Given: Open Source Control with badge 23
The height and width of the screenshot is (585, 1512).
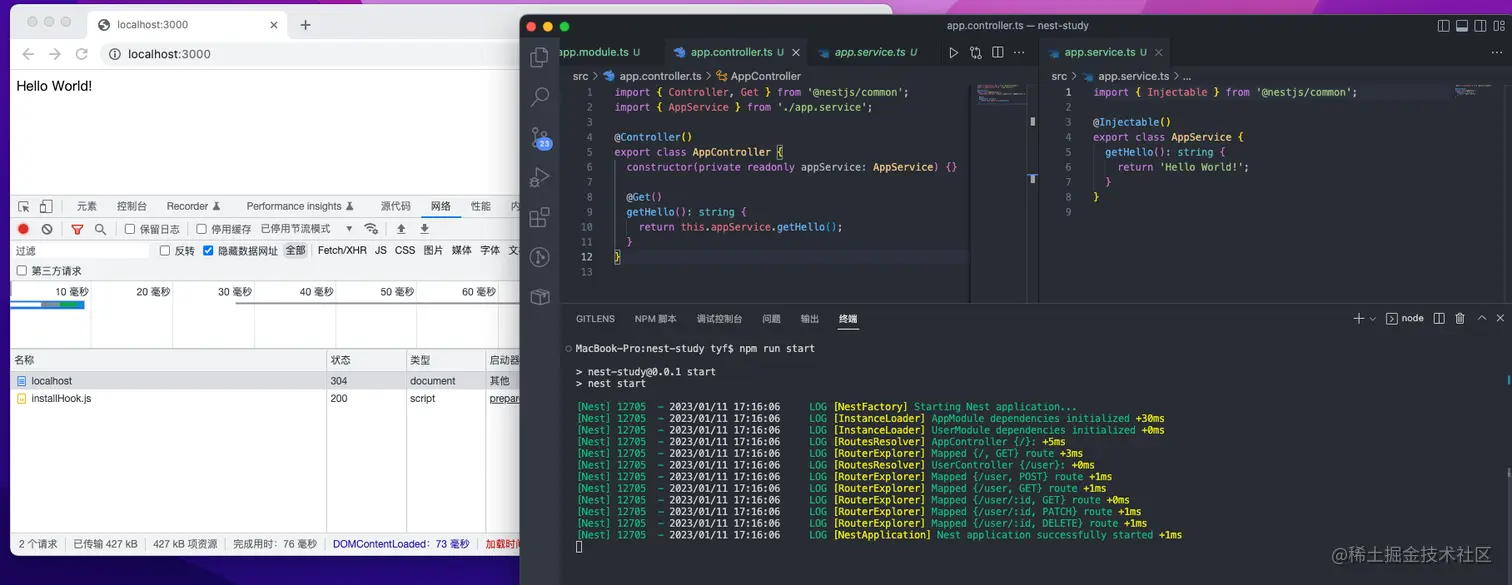Looking at the screenshot, I should tap(540, 138).
